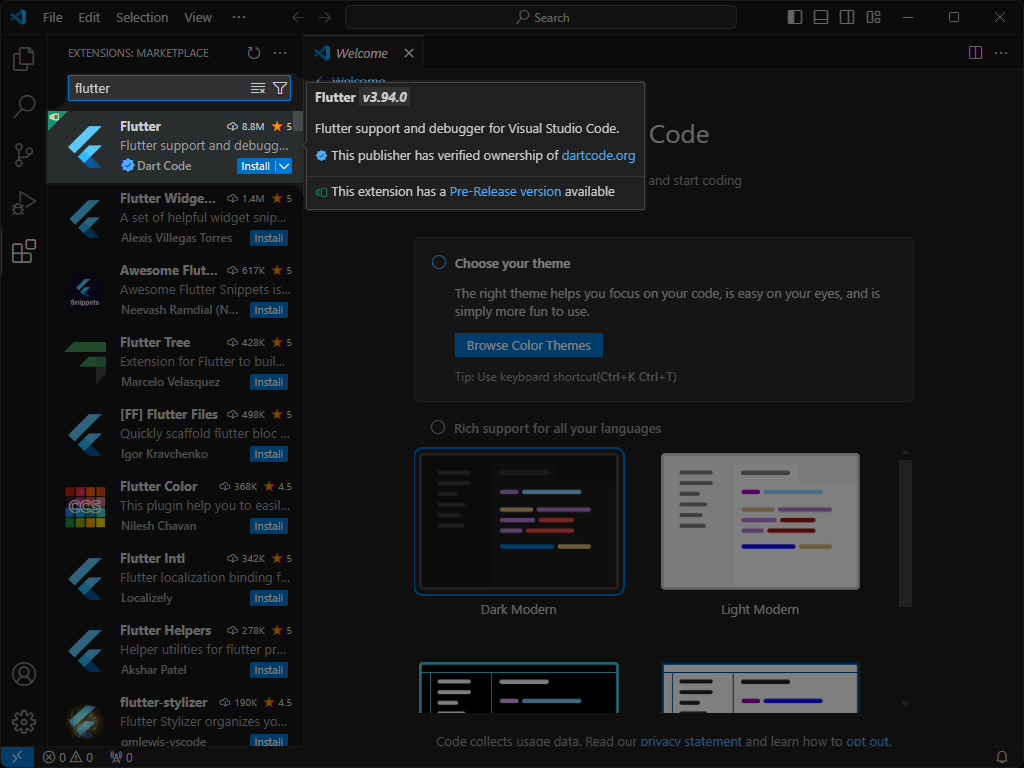Image resolution: width=1024 pixels, height=768 pixels.
Task: Click Browse Color Themes button
Action: coord(529,345)
